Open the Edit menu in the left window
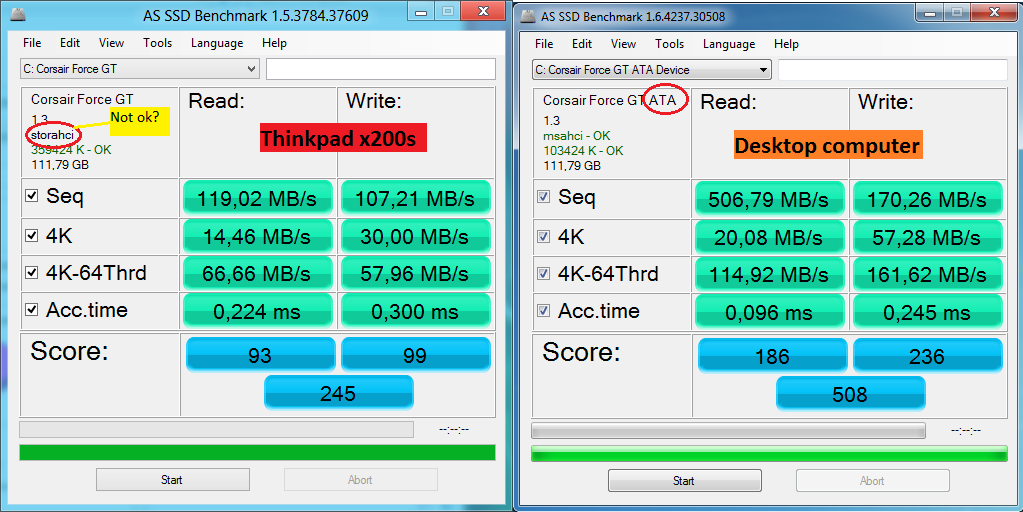The width and height of the screenshot is (1023, 512). pos(70,43)
